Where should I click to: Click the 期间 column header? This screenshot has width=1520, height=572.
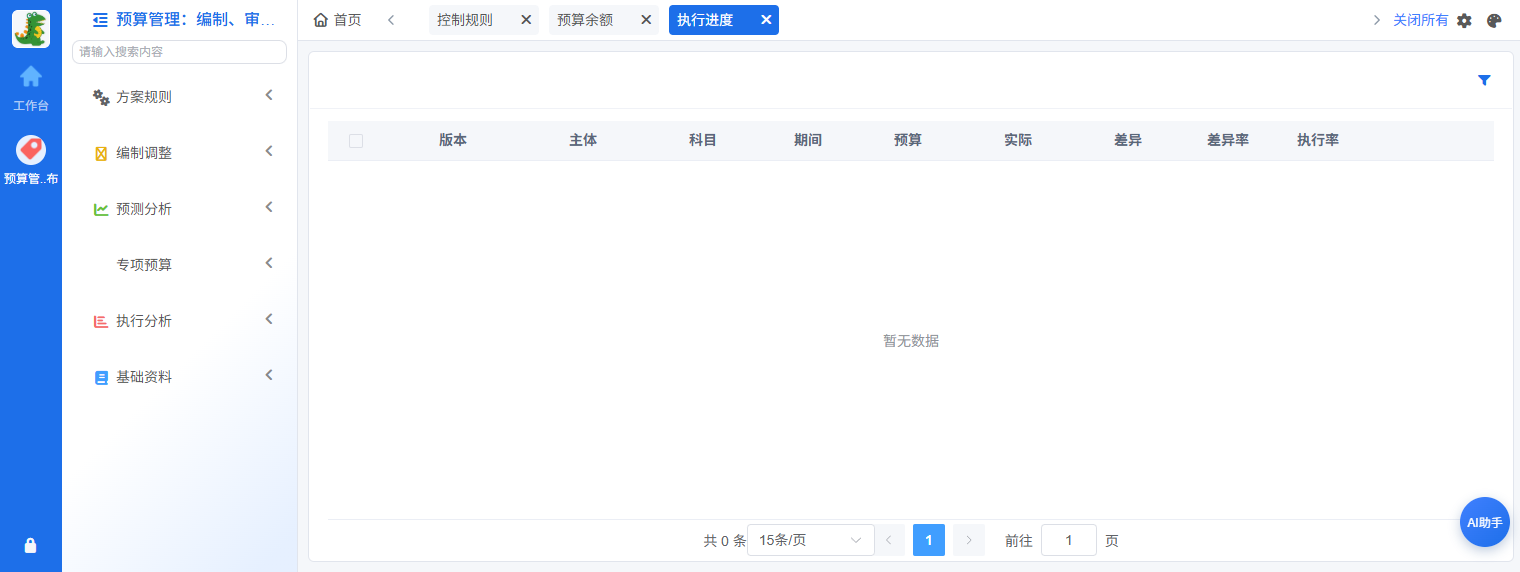[808, 141]
